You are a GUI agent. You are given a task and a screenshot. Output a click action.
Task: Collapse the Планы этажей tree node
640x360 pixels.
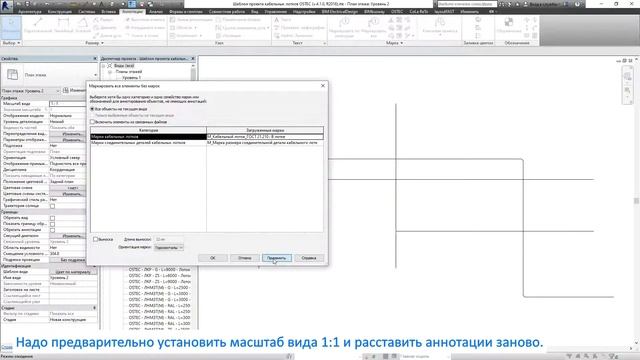110,71
